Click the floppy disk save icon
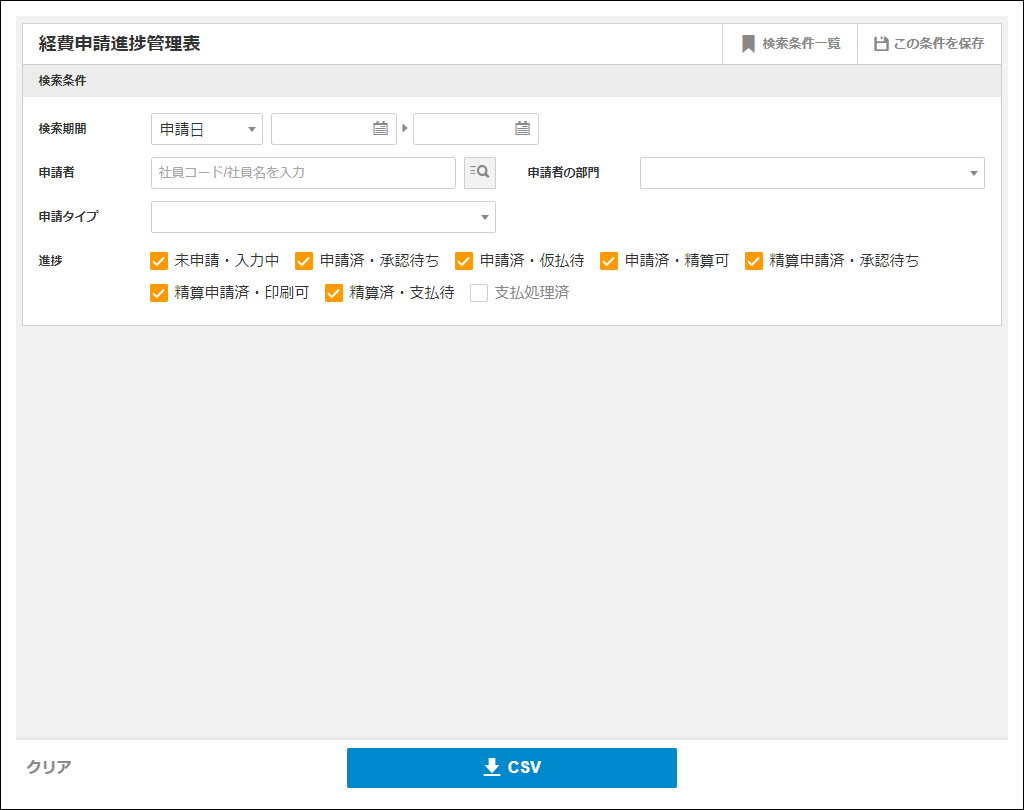 point(881,44)
